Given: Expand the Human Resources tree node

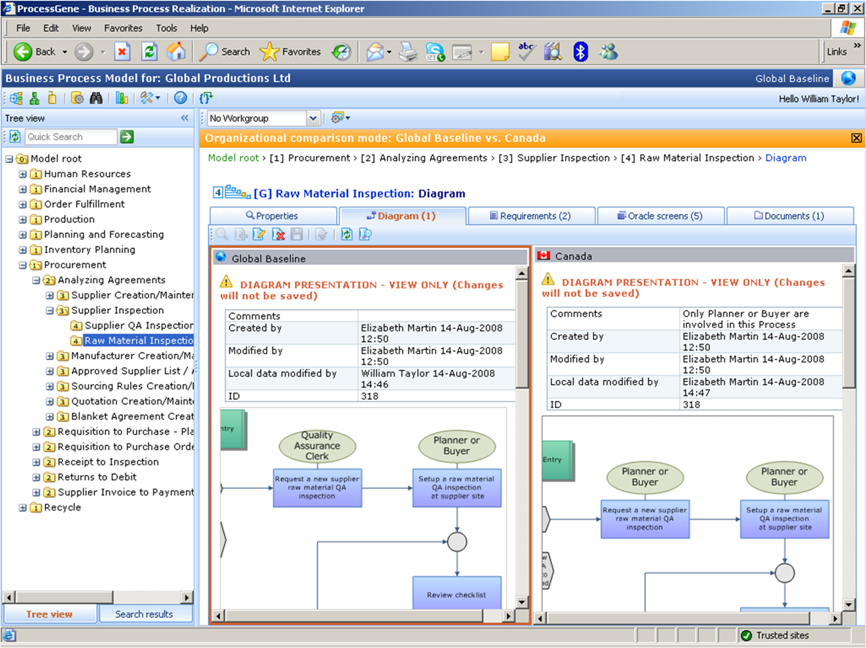Looking at the screenshot, I should 23,174.
